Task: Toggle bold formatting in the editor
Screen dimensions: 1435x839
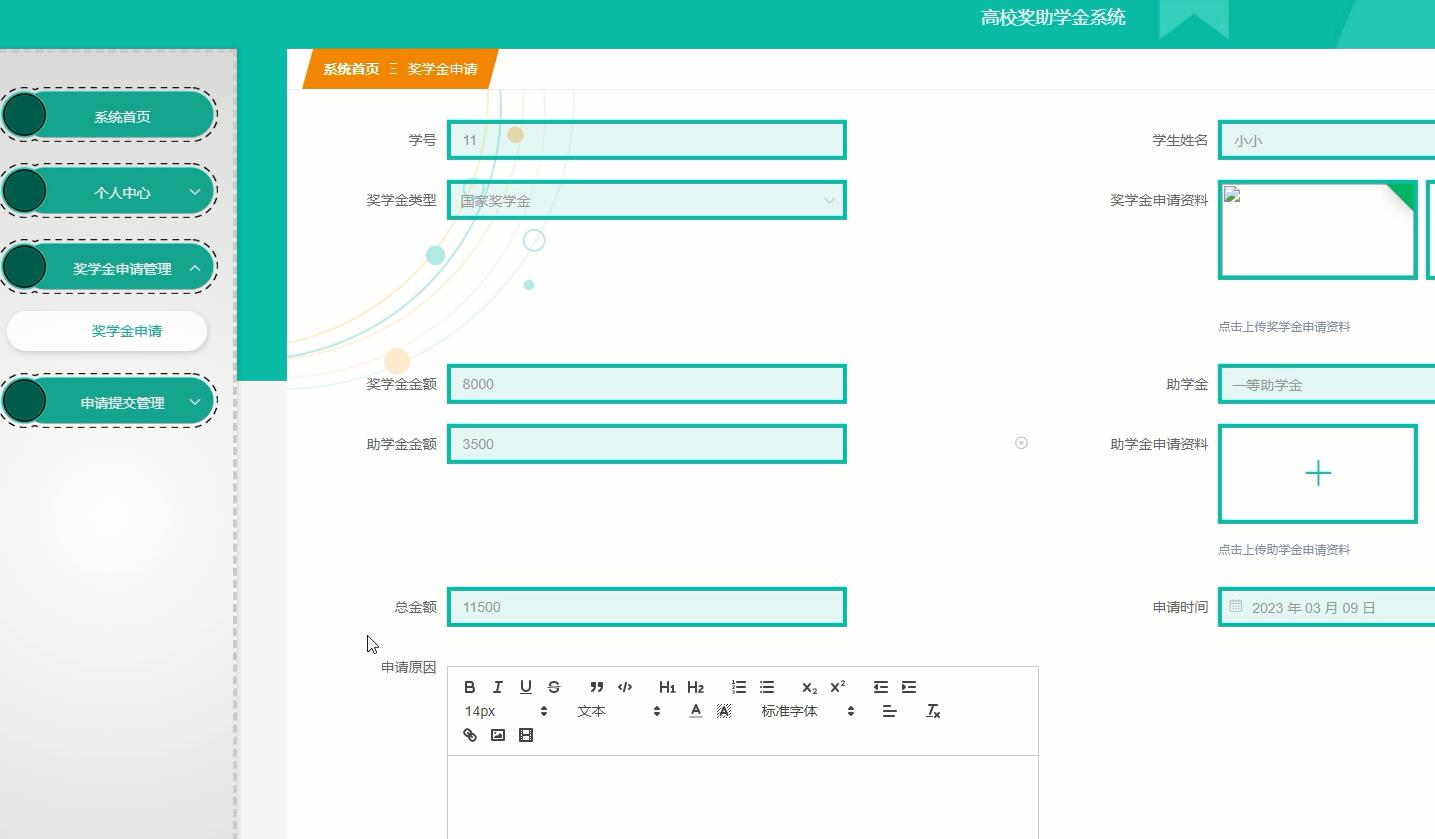Action: pos(469,687)
